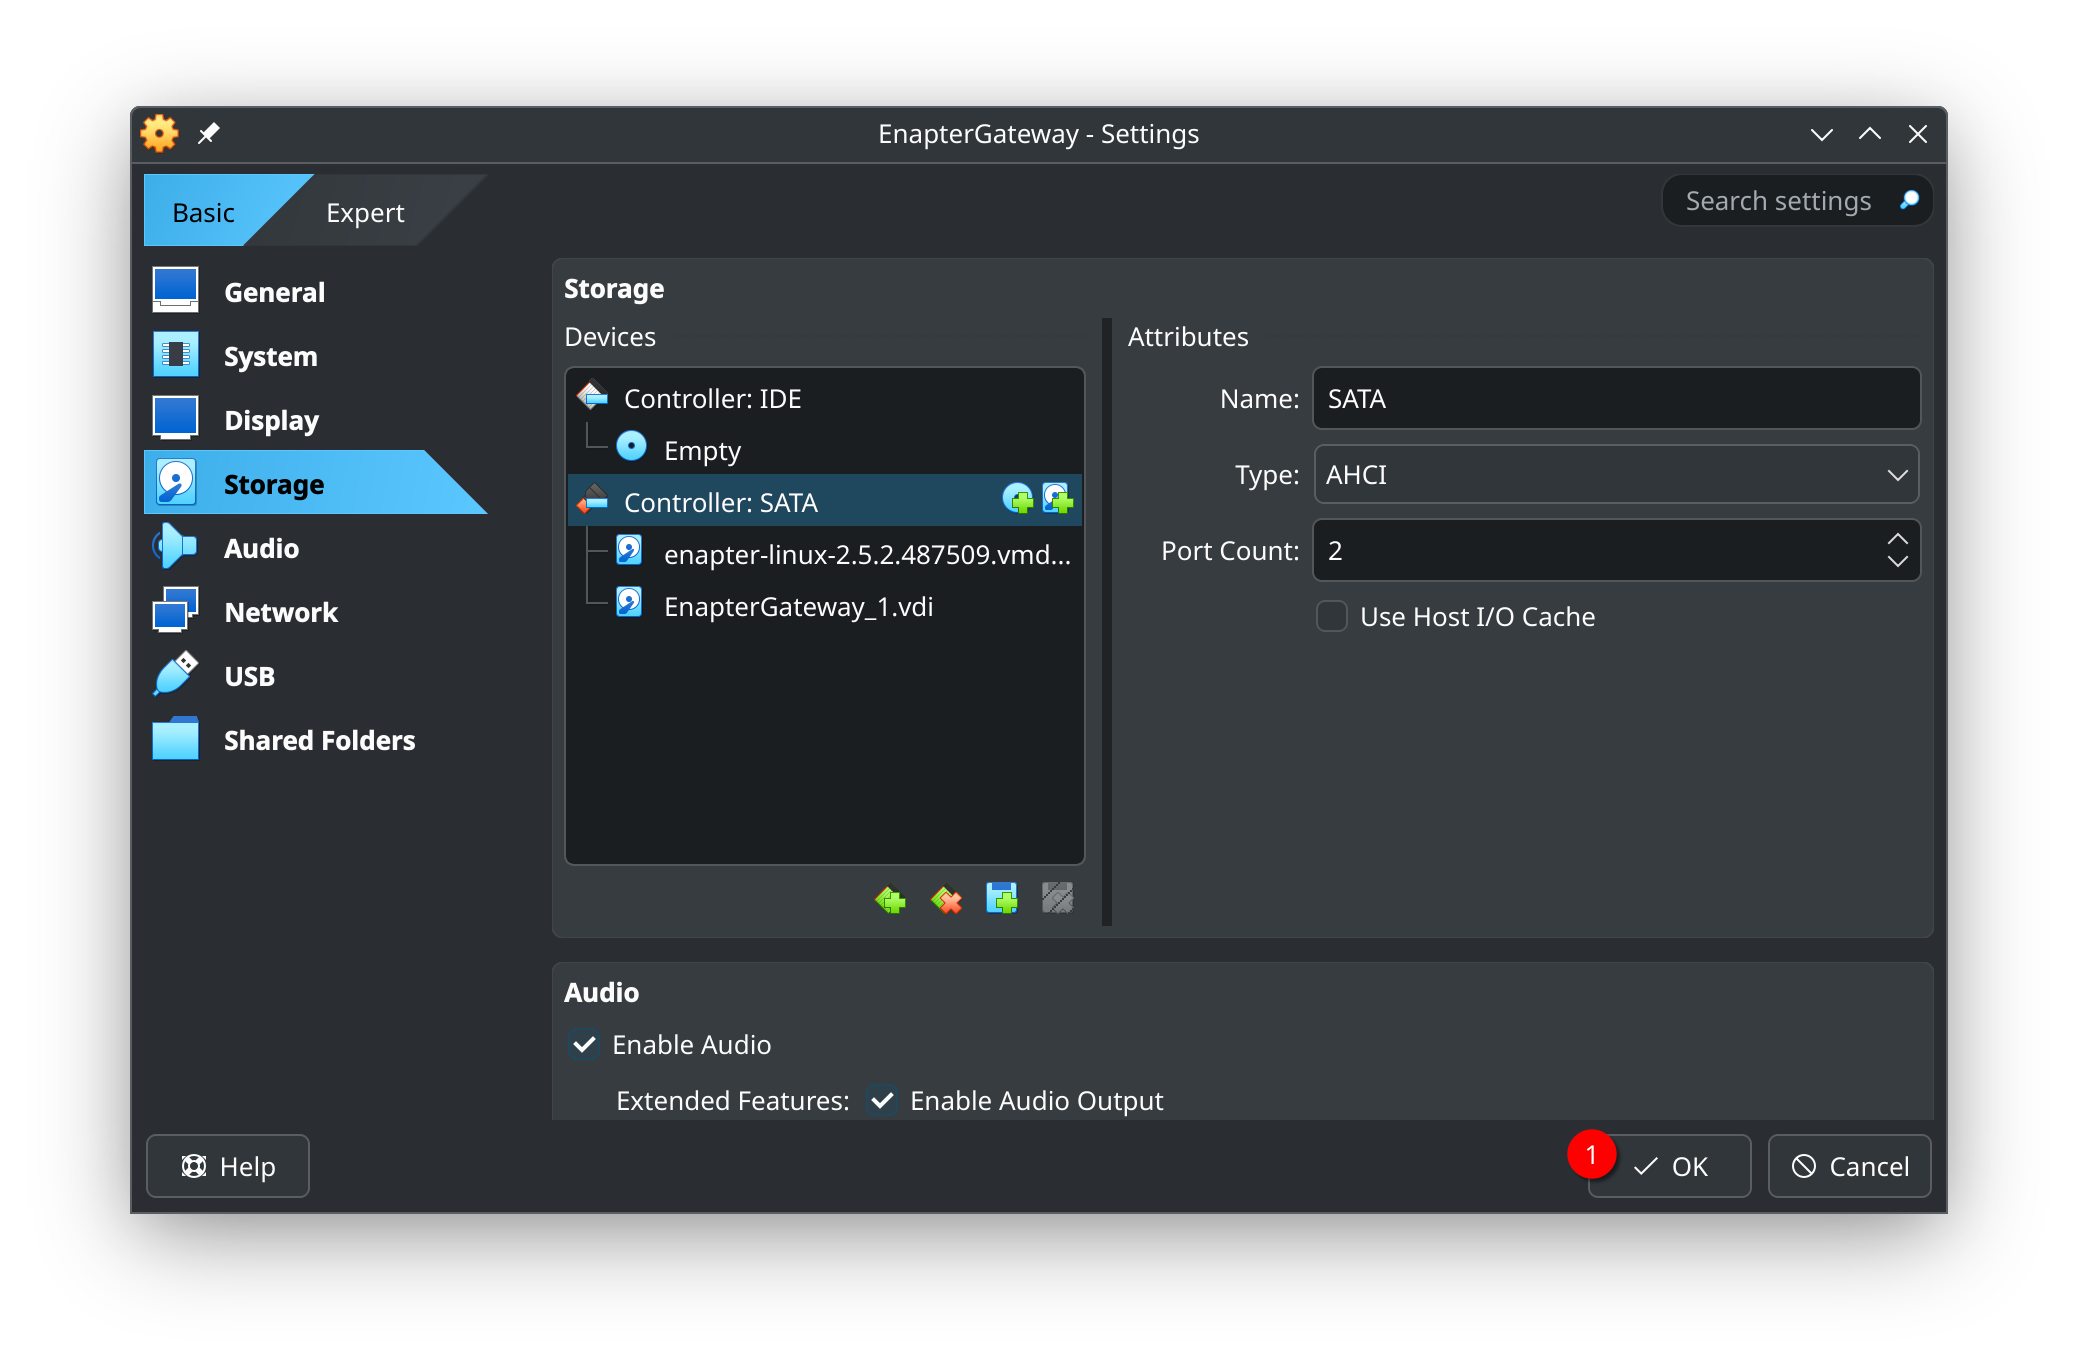This screenshot has width=2078, height=1368.
Task: Add a hard disk to Controller: SATA
Action: click(1058, 501)
